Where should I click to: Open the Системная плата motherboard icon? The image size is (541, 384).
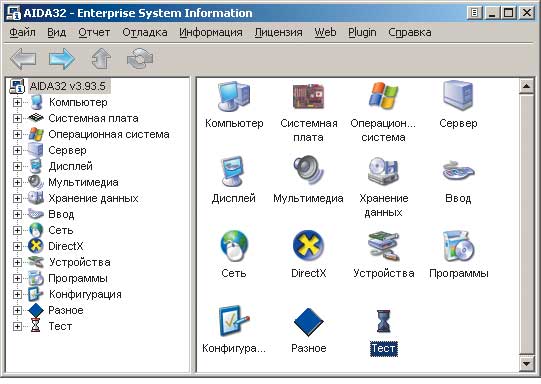point(308,96)
